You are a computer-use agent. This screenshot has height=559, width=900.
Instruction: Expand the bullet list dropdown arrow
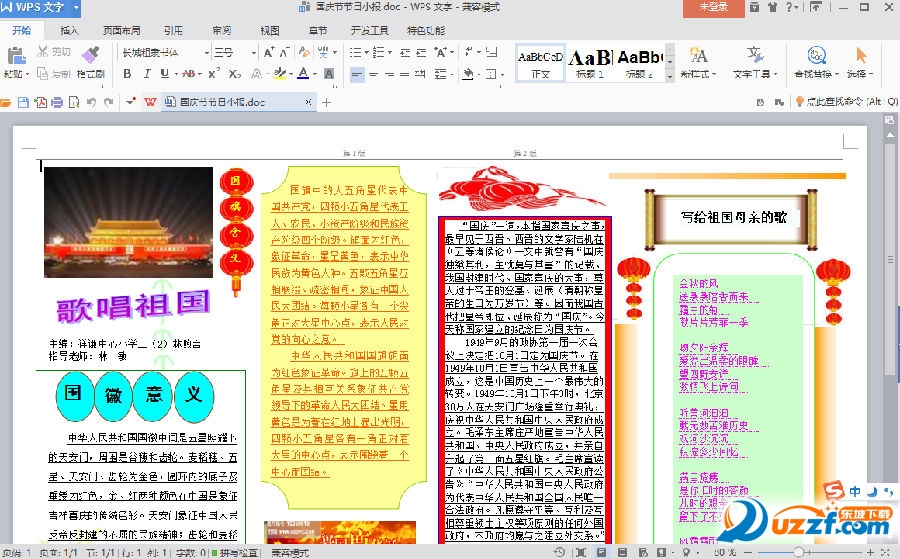366,53
